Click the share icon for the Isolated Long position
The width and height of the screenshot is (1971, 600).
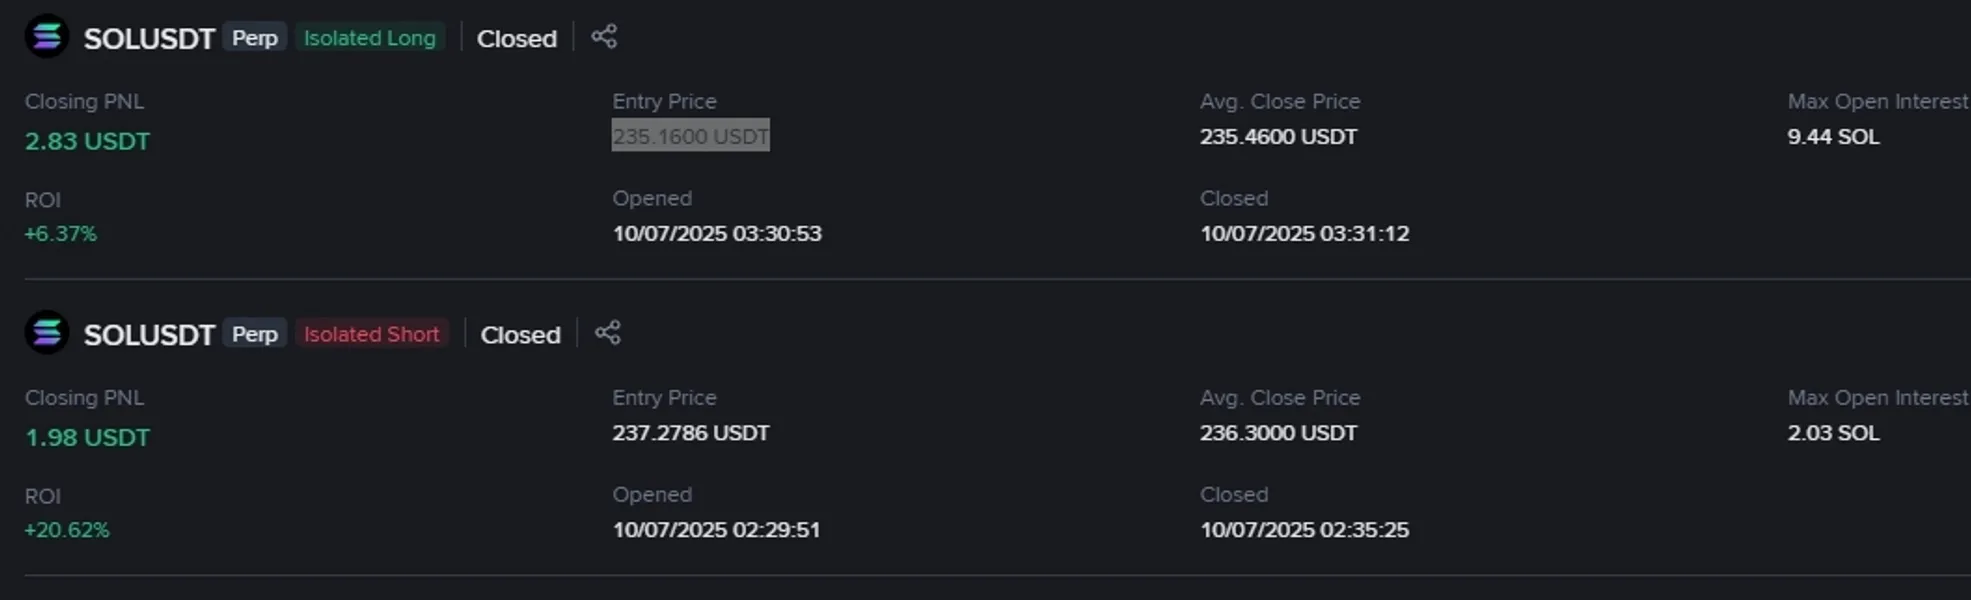(604, 37)
